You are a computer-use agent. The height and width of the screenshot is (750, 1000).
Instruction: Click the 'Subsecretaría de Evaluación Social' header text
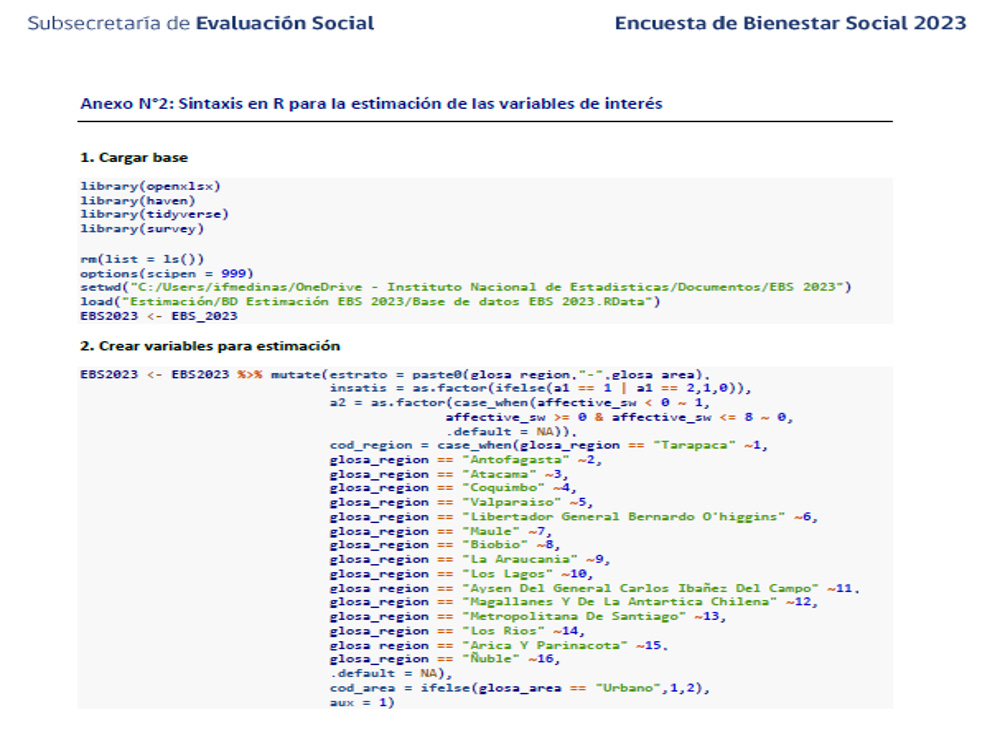[201, 24]
